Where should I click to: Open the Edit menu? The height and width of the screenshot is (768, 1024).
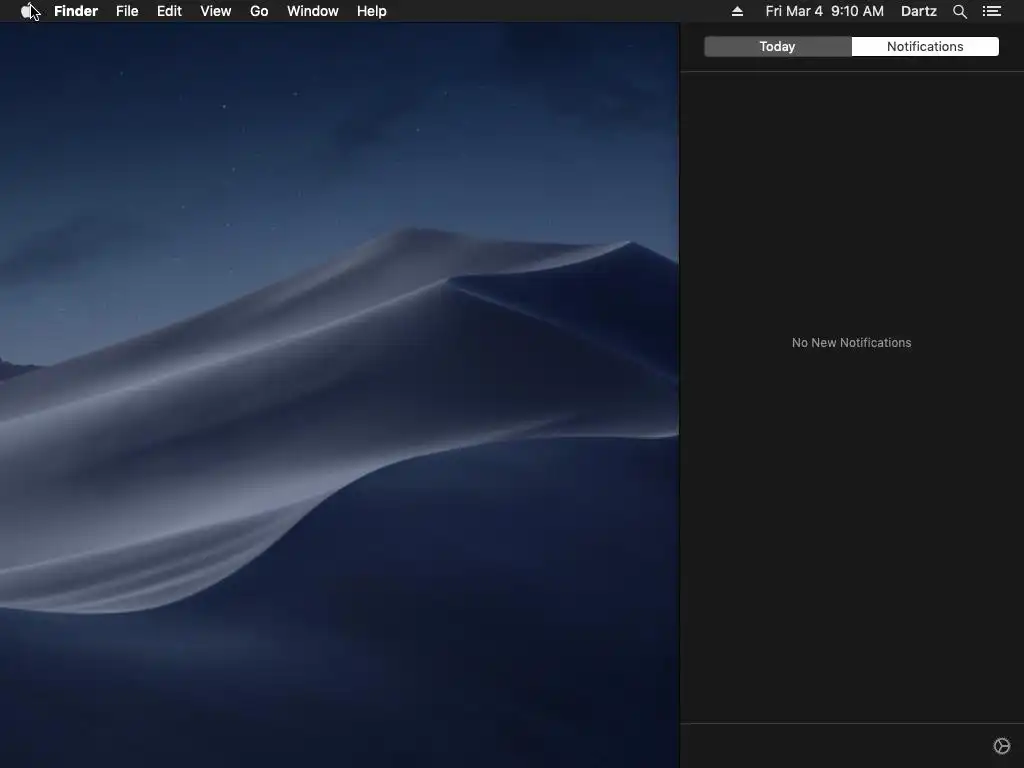[x=169, y=11]
